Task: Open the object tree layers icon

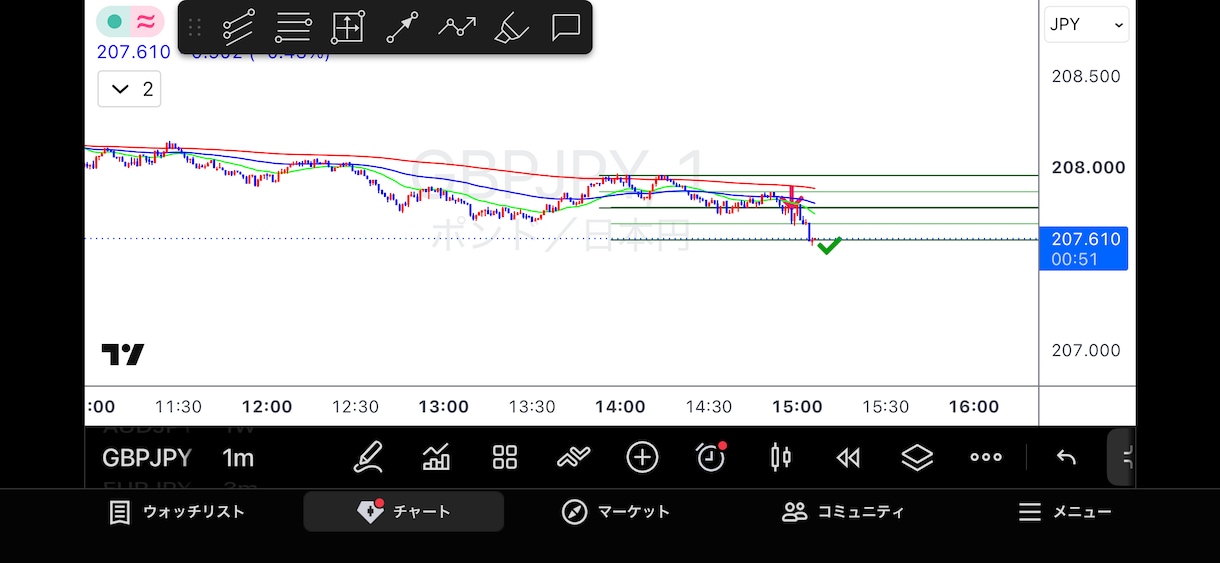Action: (x=917, y=458)
